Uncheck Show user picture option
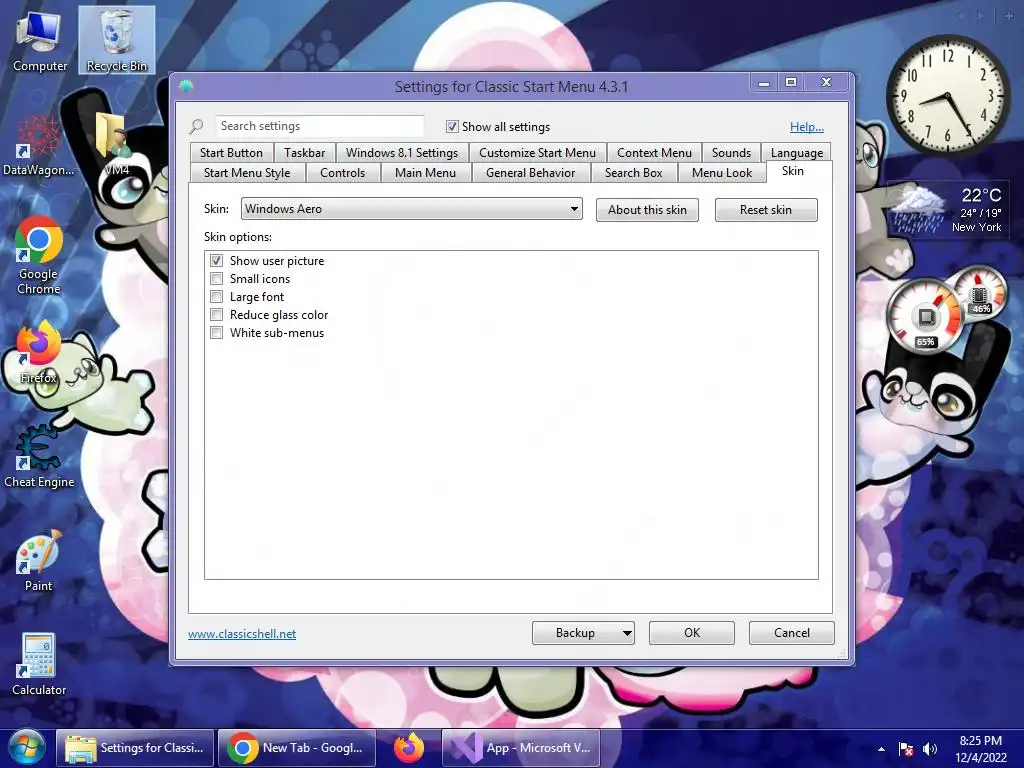Image resolution: width=1024 pixels, height=768 pixels. [216, 261]
